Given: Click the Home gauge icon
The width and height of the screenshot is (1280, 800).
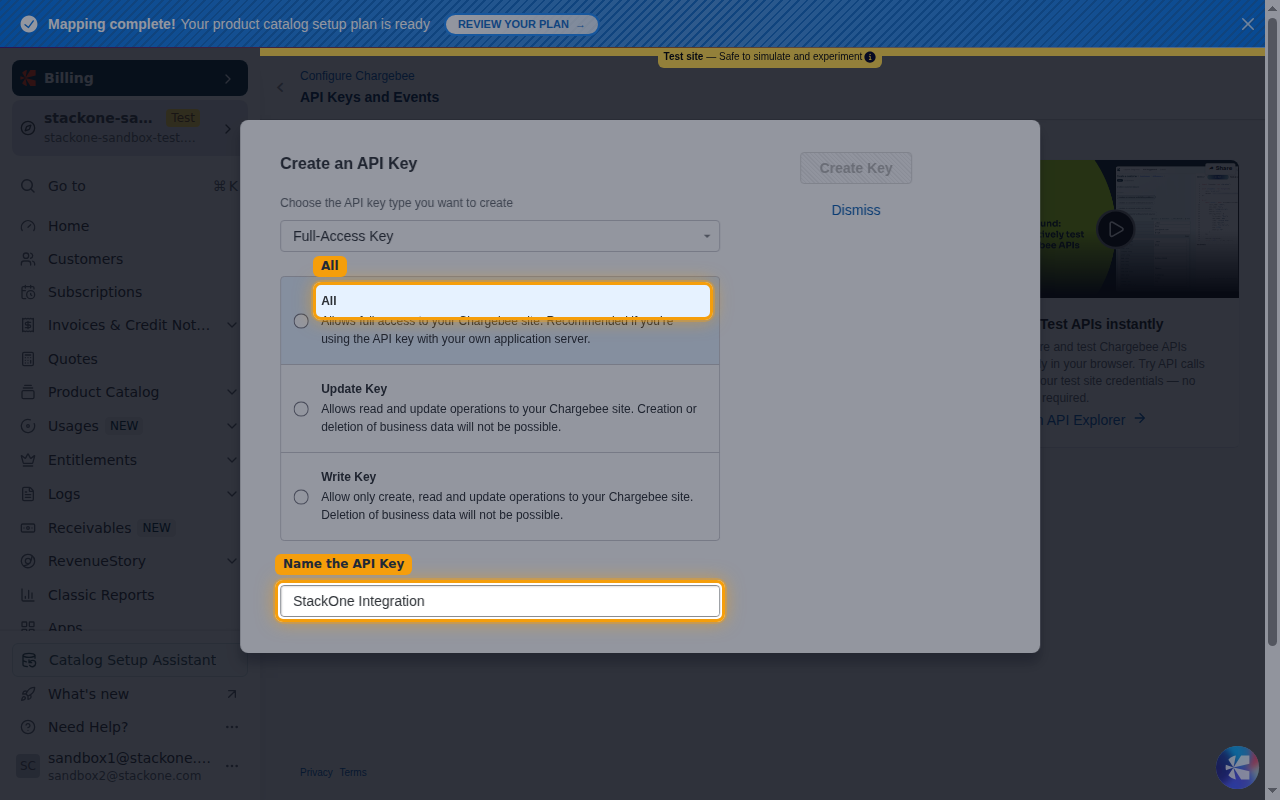Looking at the screenshot, I should pyautogui.click(x=28, y=226).
